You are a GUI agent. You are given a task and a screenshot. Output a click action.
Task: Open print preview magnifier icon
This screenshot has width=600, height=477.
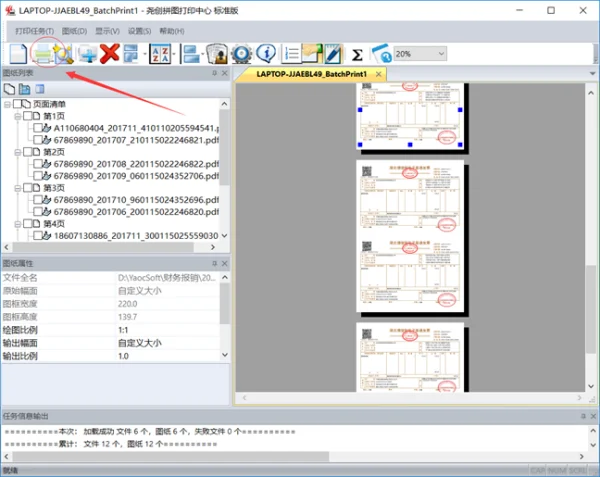coord(64,54)
